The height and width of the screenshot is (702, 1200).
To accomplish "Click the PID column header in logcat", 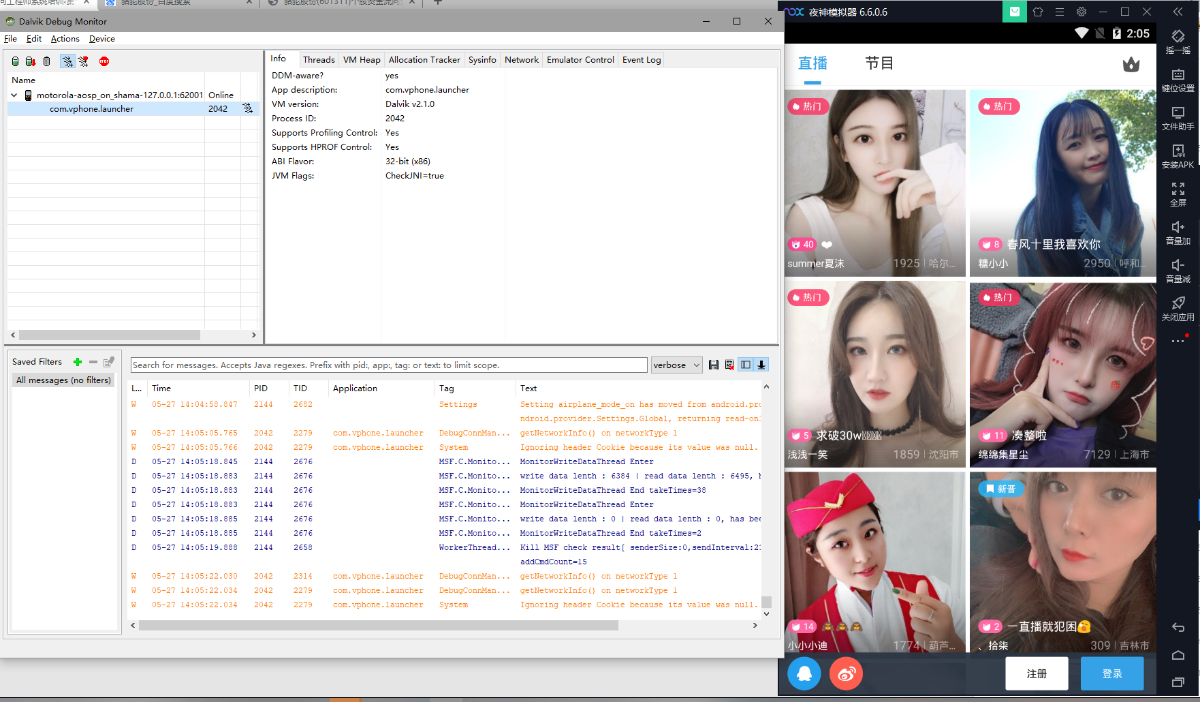I will point(270,388).
